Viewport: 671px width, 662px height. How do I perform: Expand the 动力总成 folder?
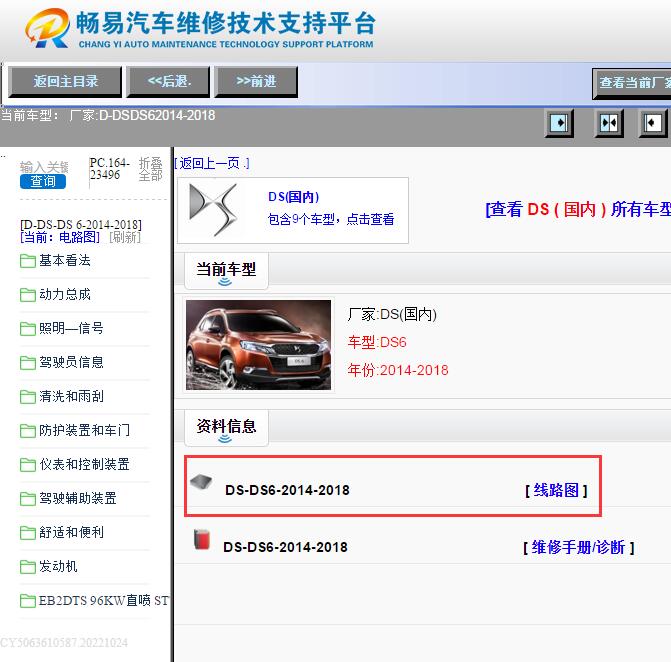(x=65, y=294)
